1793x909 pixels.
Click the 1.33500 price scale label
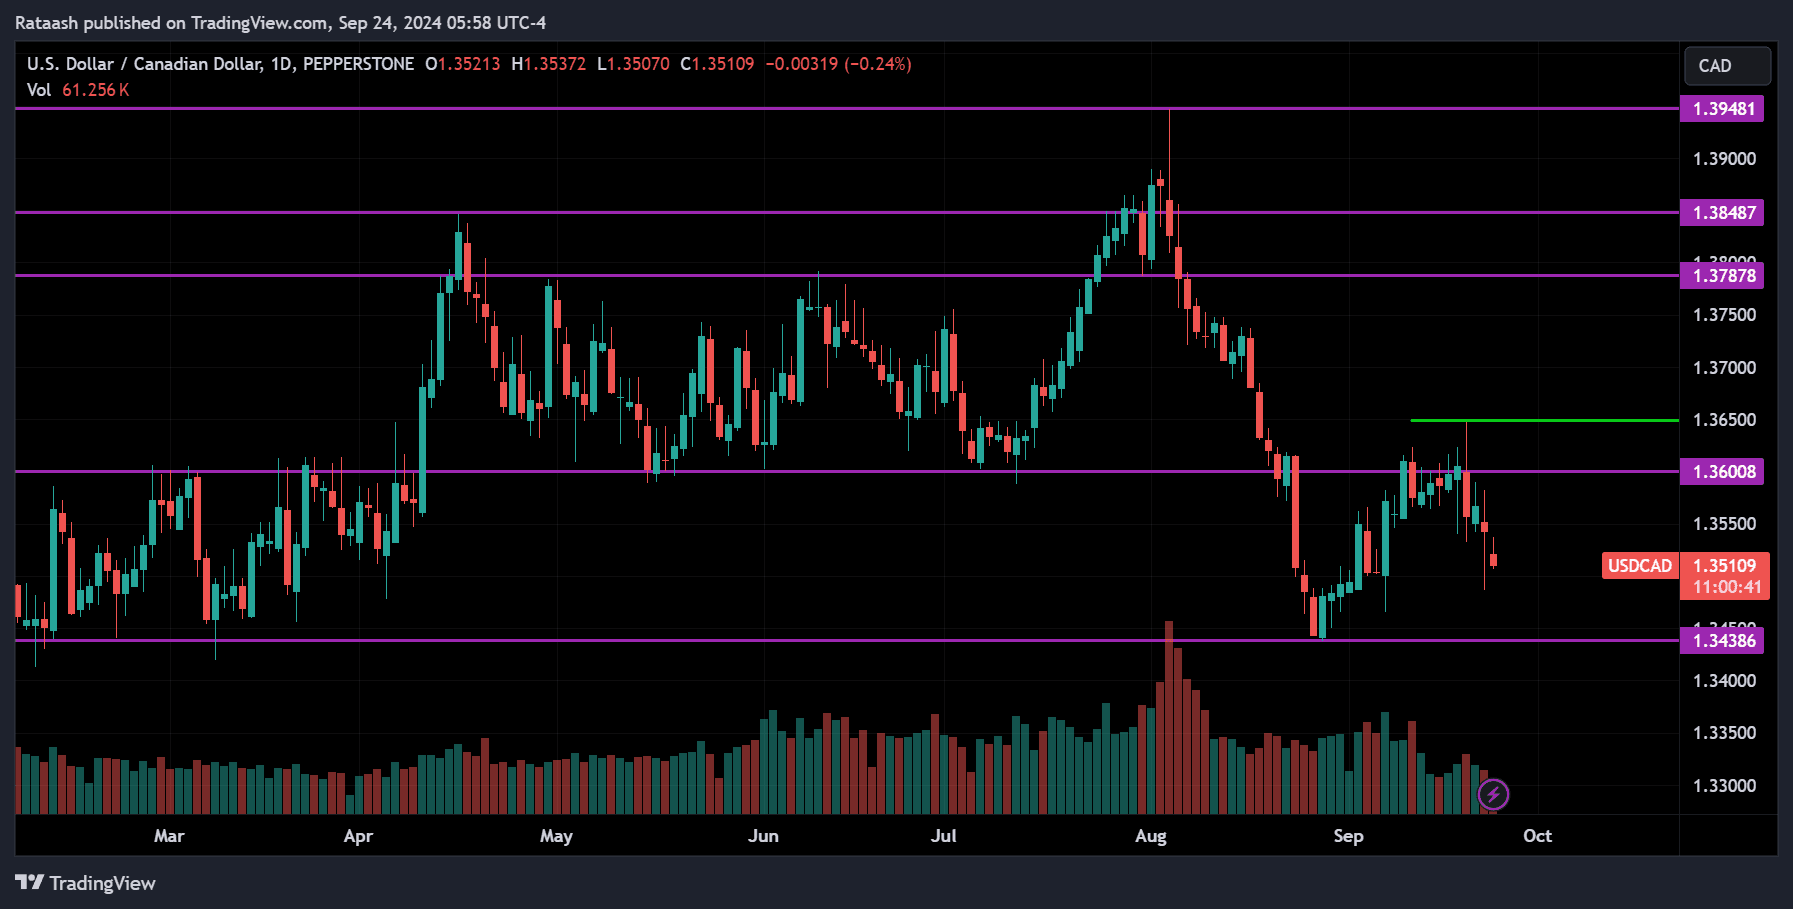(1724, 733)
